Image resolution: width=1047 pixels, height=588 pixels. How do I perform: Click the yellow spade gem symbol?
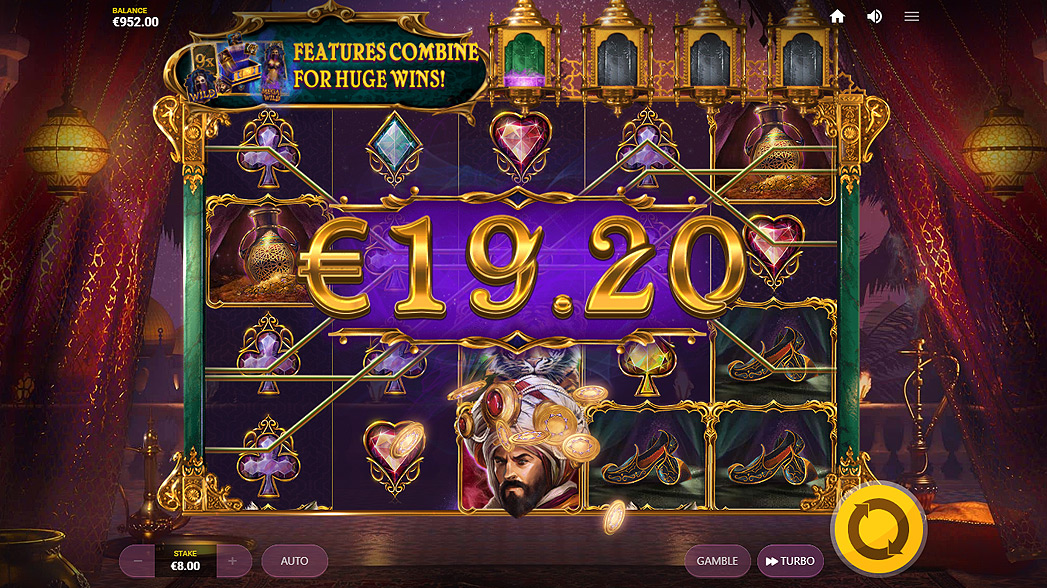(646, 367)
